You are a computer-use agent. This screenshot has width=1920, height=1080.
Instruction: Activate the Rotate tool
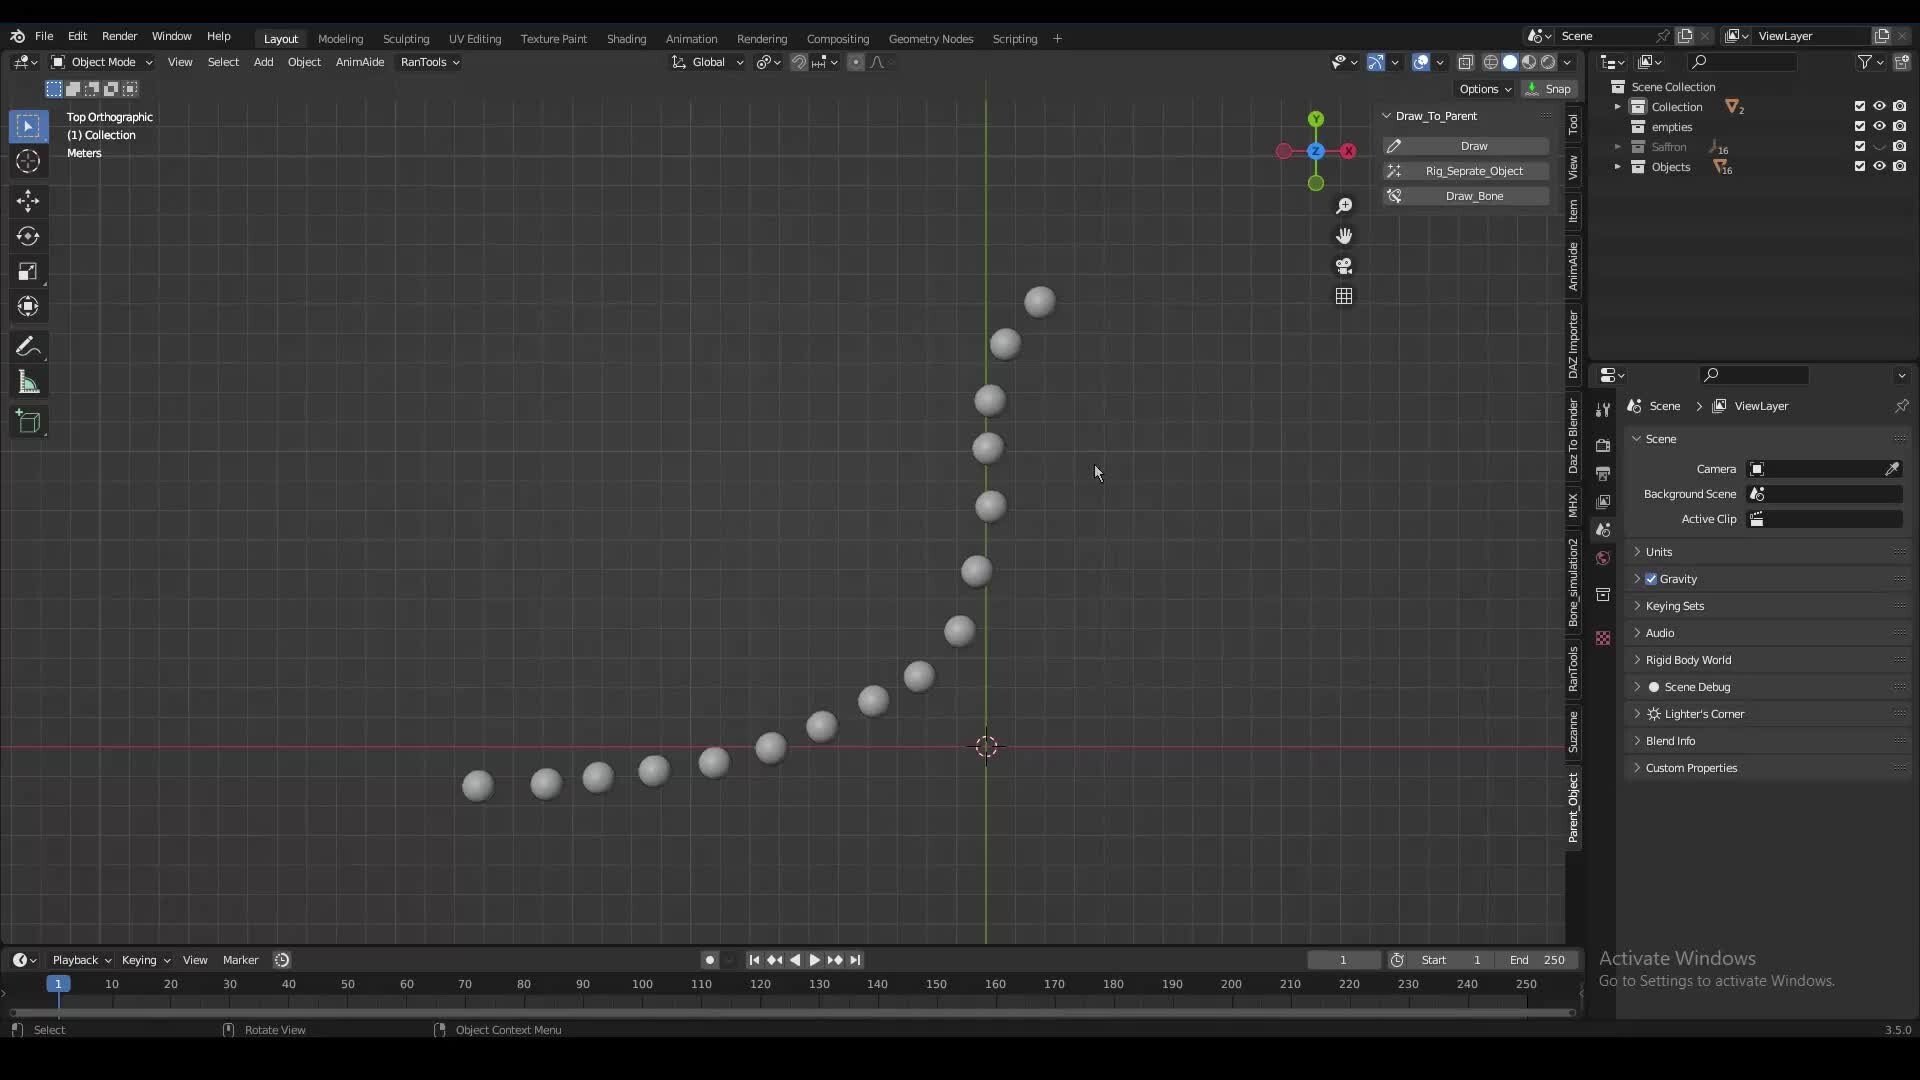click(28, 237)
